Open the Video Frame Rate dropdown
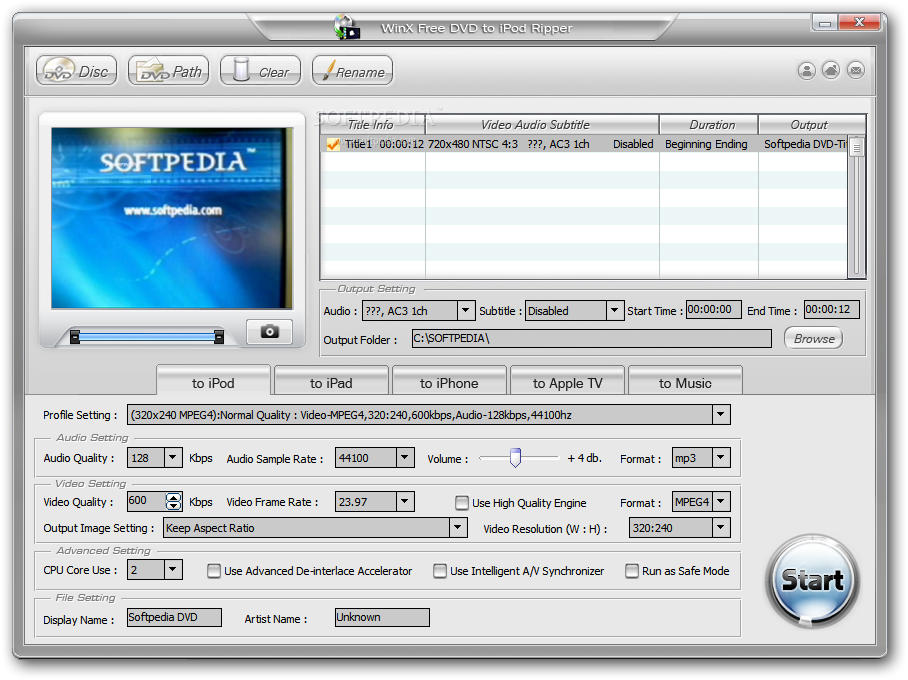This screenshot has width=908, height=680. click(405, 502)
